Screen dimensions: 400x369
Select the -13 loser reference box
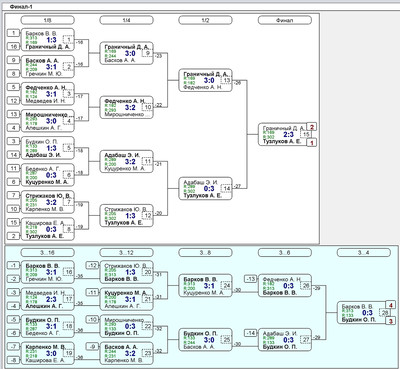point(251,279)
